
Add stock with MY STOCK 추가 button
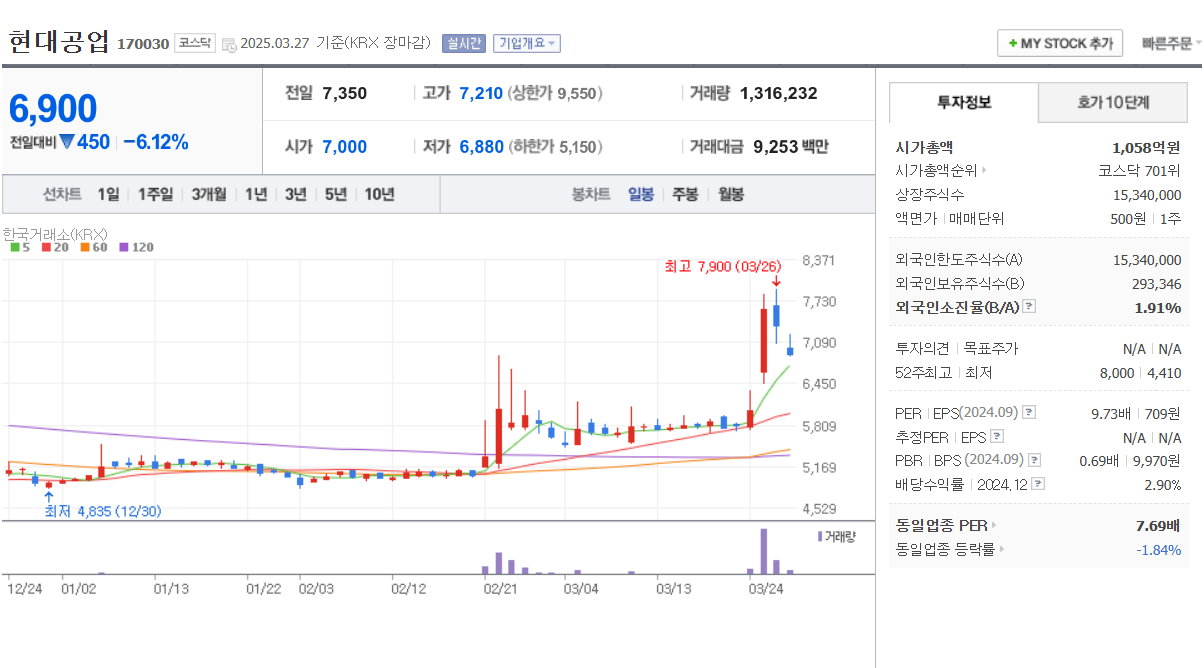1060,43
